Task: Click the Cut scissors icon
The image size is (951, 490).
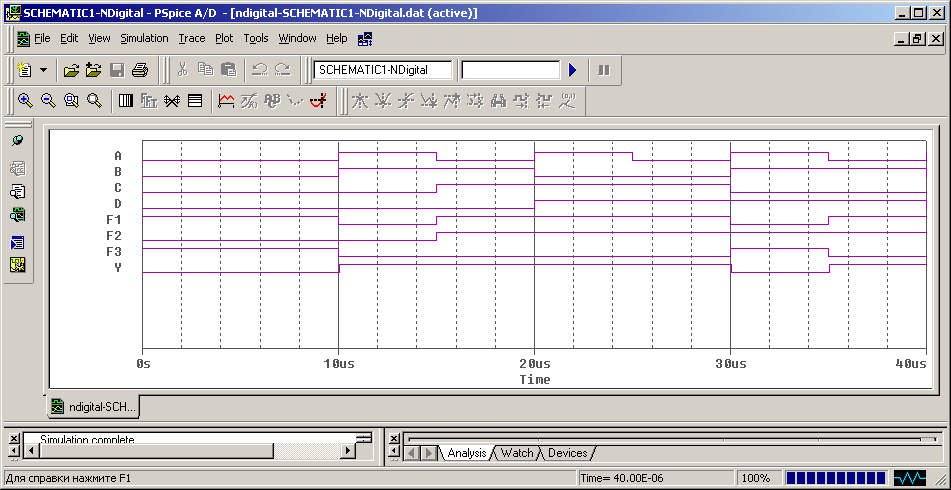Action: (182, 70)
